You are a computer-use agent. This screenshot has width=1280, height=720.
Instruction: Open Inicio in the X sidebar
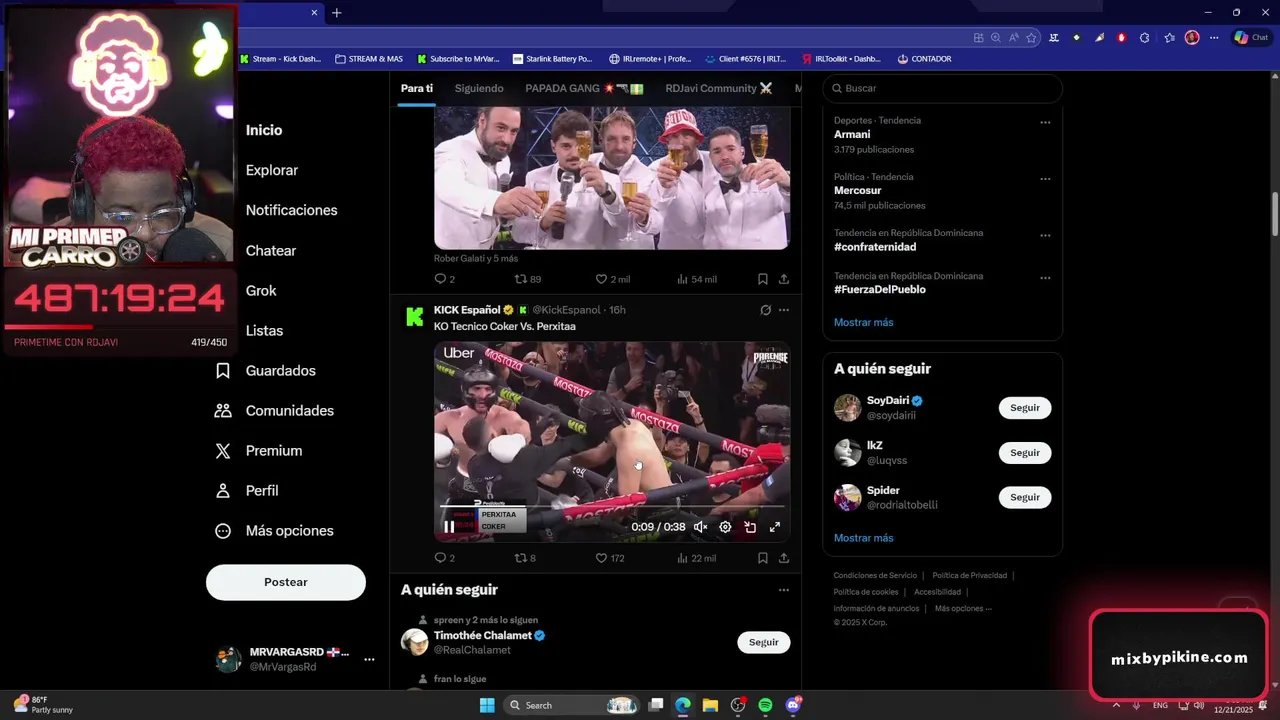(264, 130)
